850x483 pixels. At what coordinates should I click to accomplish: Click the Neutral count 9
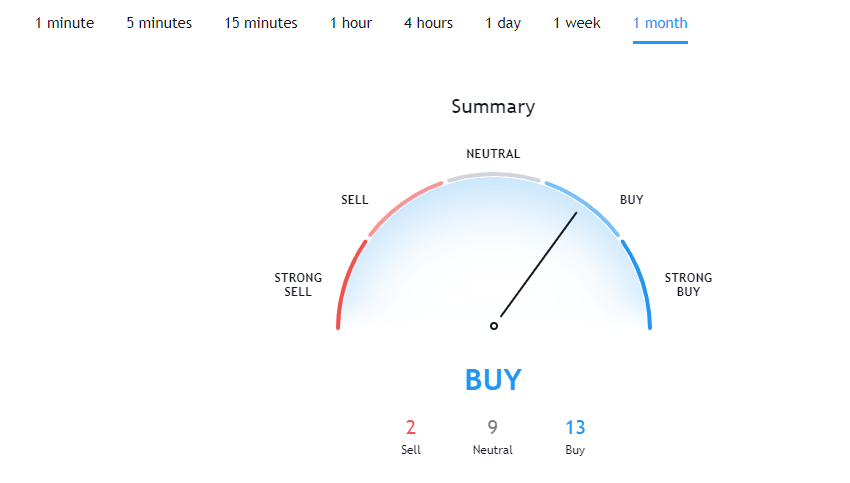[x=492, y=428]
